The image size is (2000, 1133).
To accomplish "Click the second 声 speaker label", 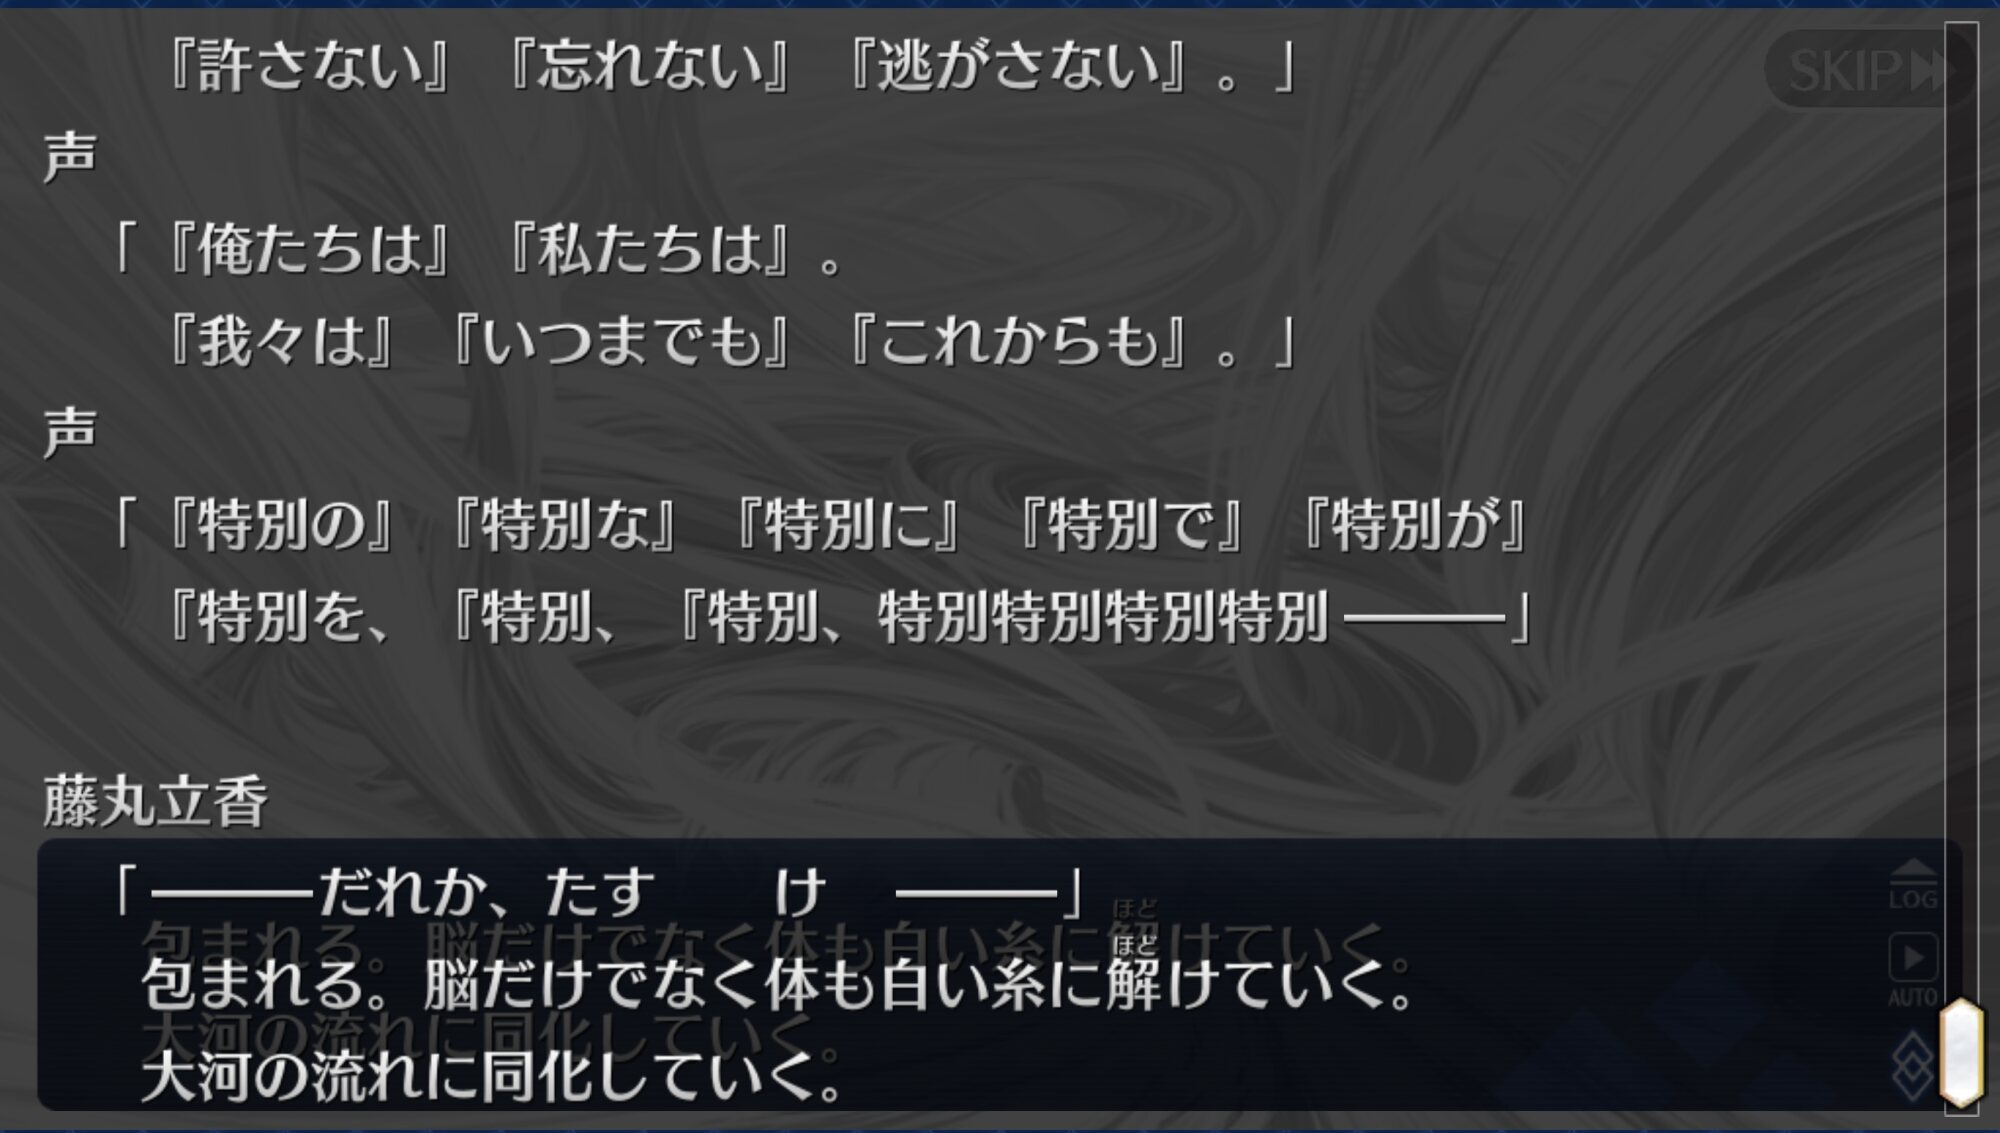I will (70, 432).
